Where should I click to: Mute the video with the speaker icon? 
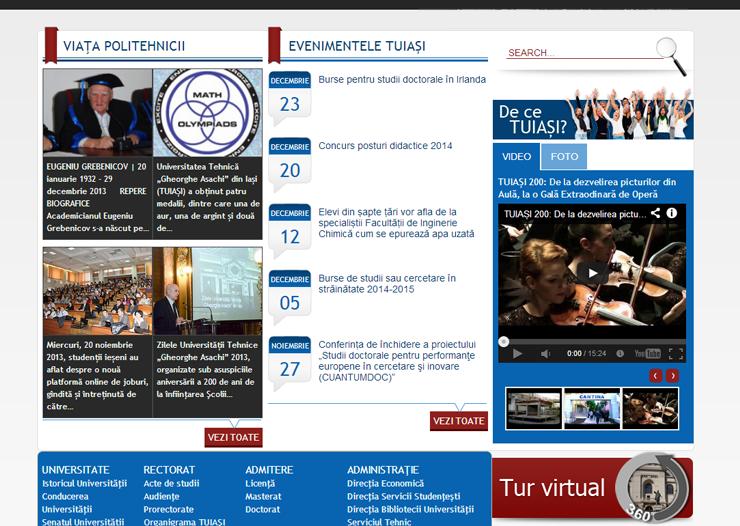pyautogui.click(x=545, y=353)
